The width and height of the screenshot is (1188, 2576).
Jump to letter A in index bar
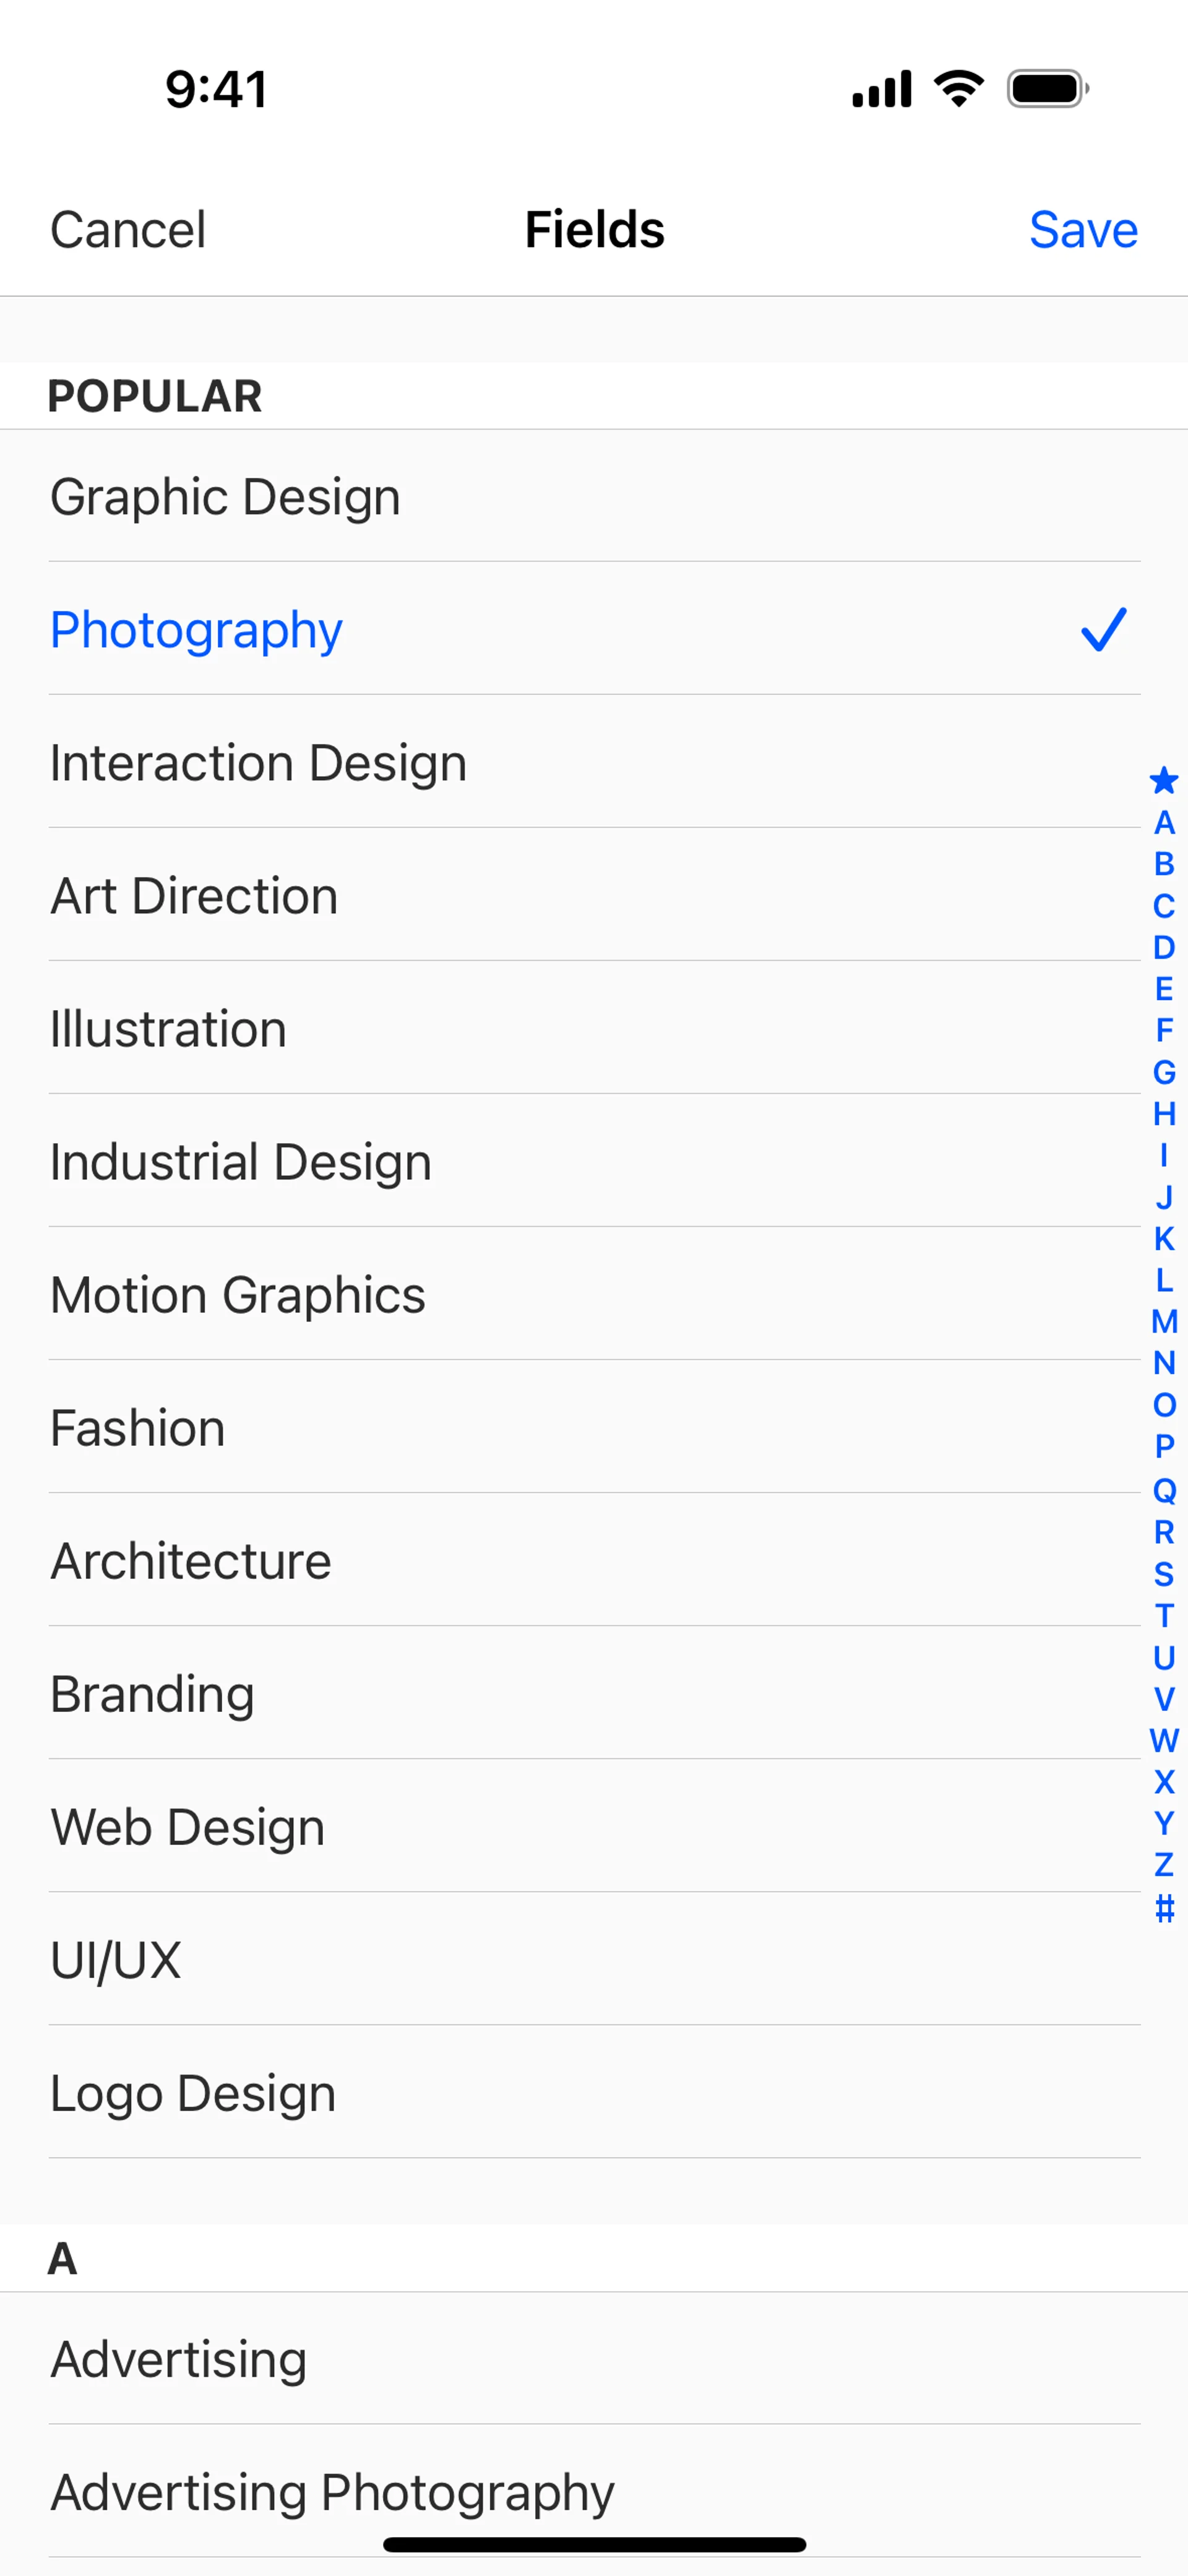coord(1163,823)
